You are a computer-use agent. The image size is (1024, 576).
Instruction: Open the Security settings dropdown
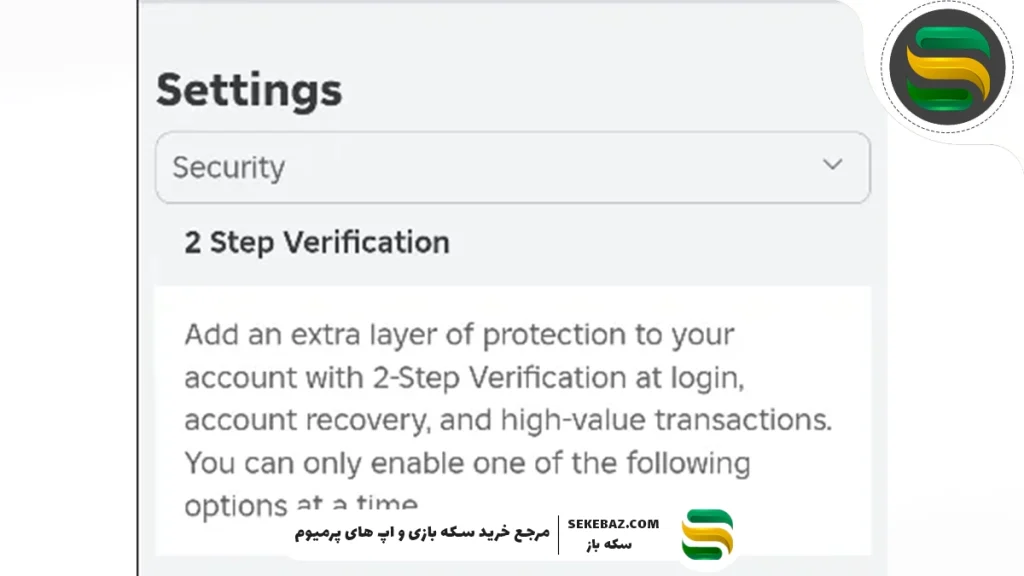(512, 167)
